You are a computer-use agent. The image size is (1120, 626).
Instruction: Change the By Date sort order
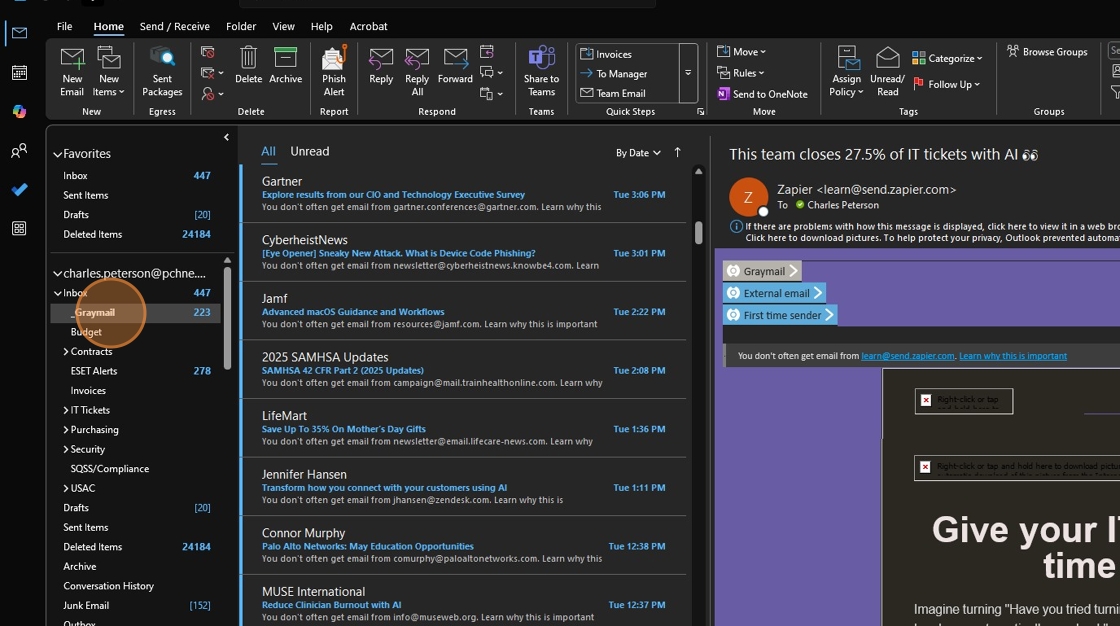[x=638, y=153]
